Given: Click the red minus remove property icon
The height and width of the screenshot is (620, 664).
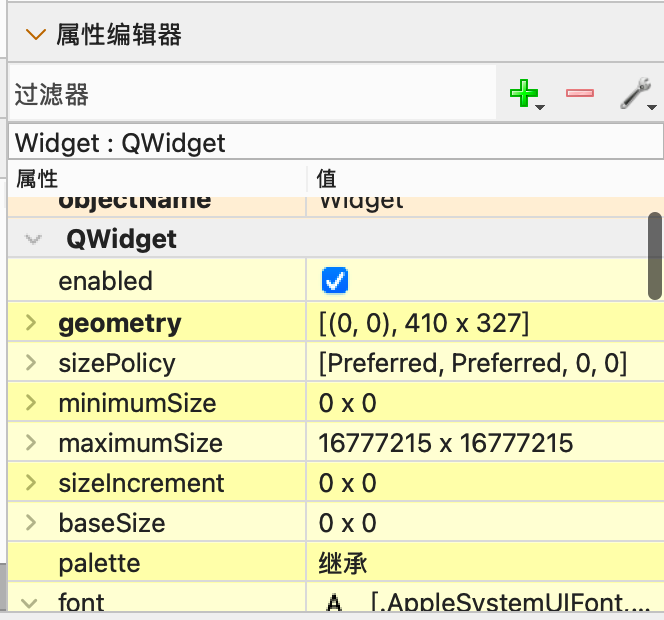Looking at the screenshot, I should click(580, 93).
